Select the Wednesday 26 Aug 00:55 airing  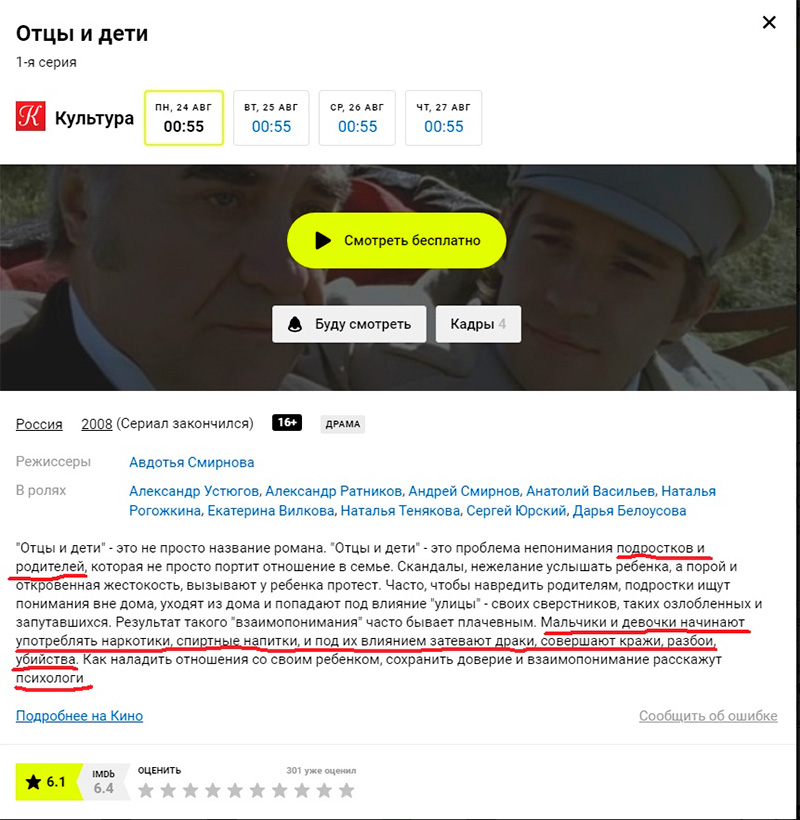point(357,118)
